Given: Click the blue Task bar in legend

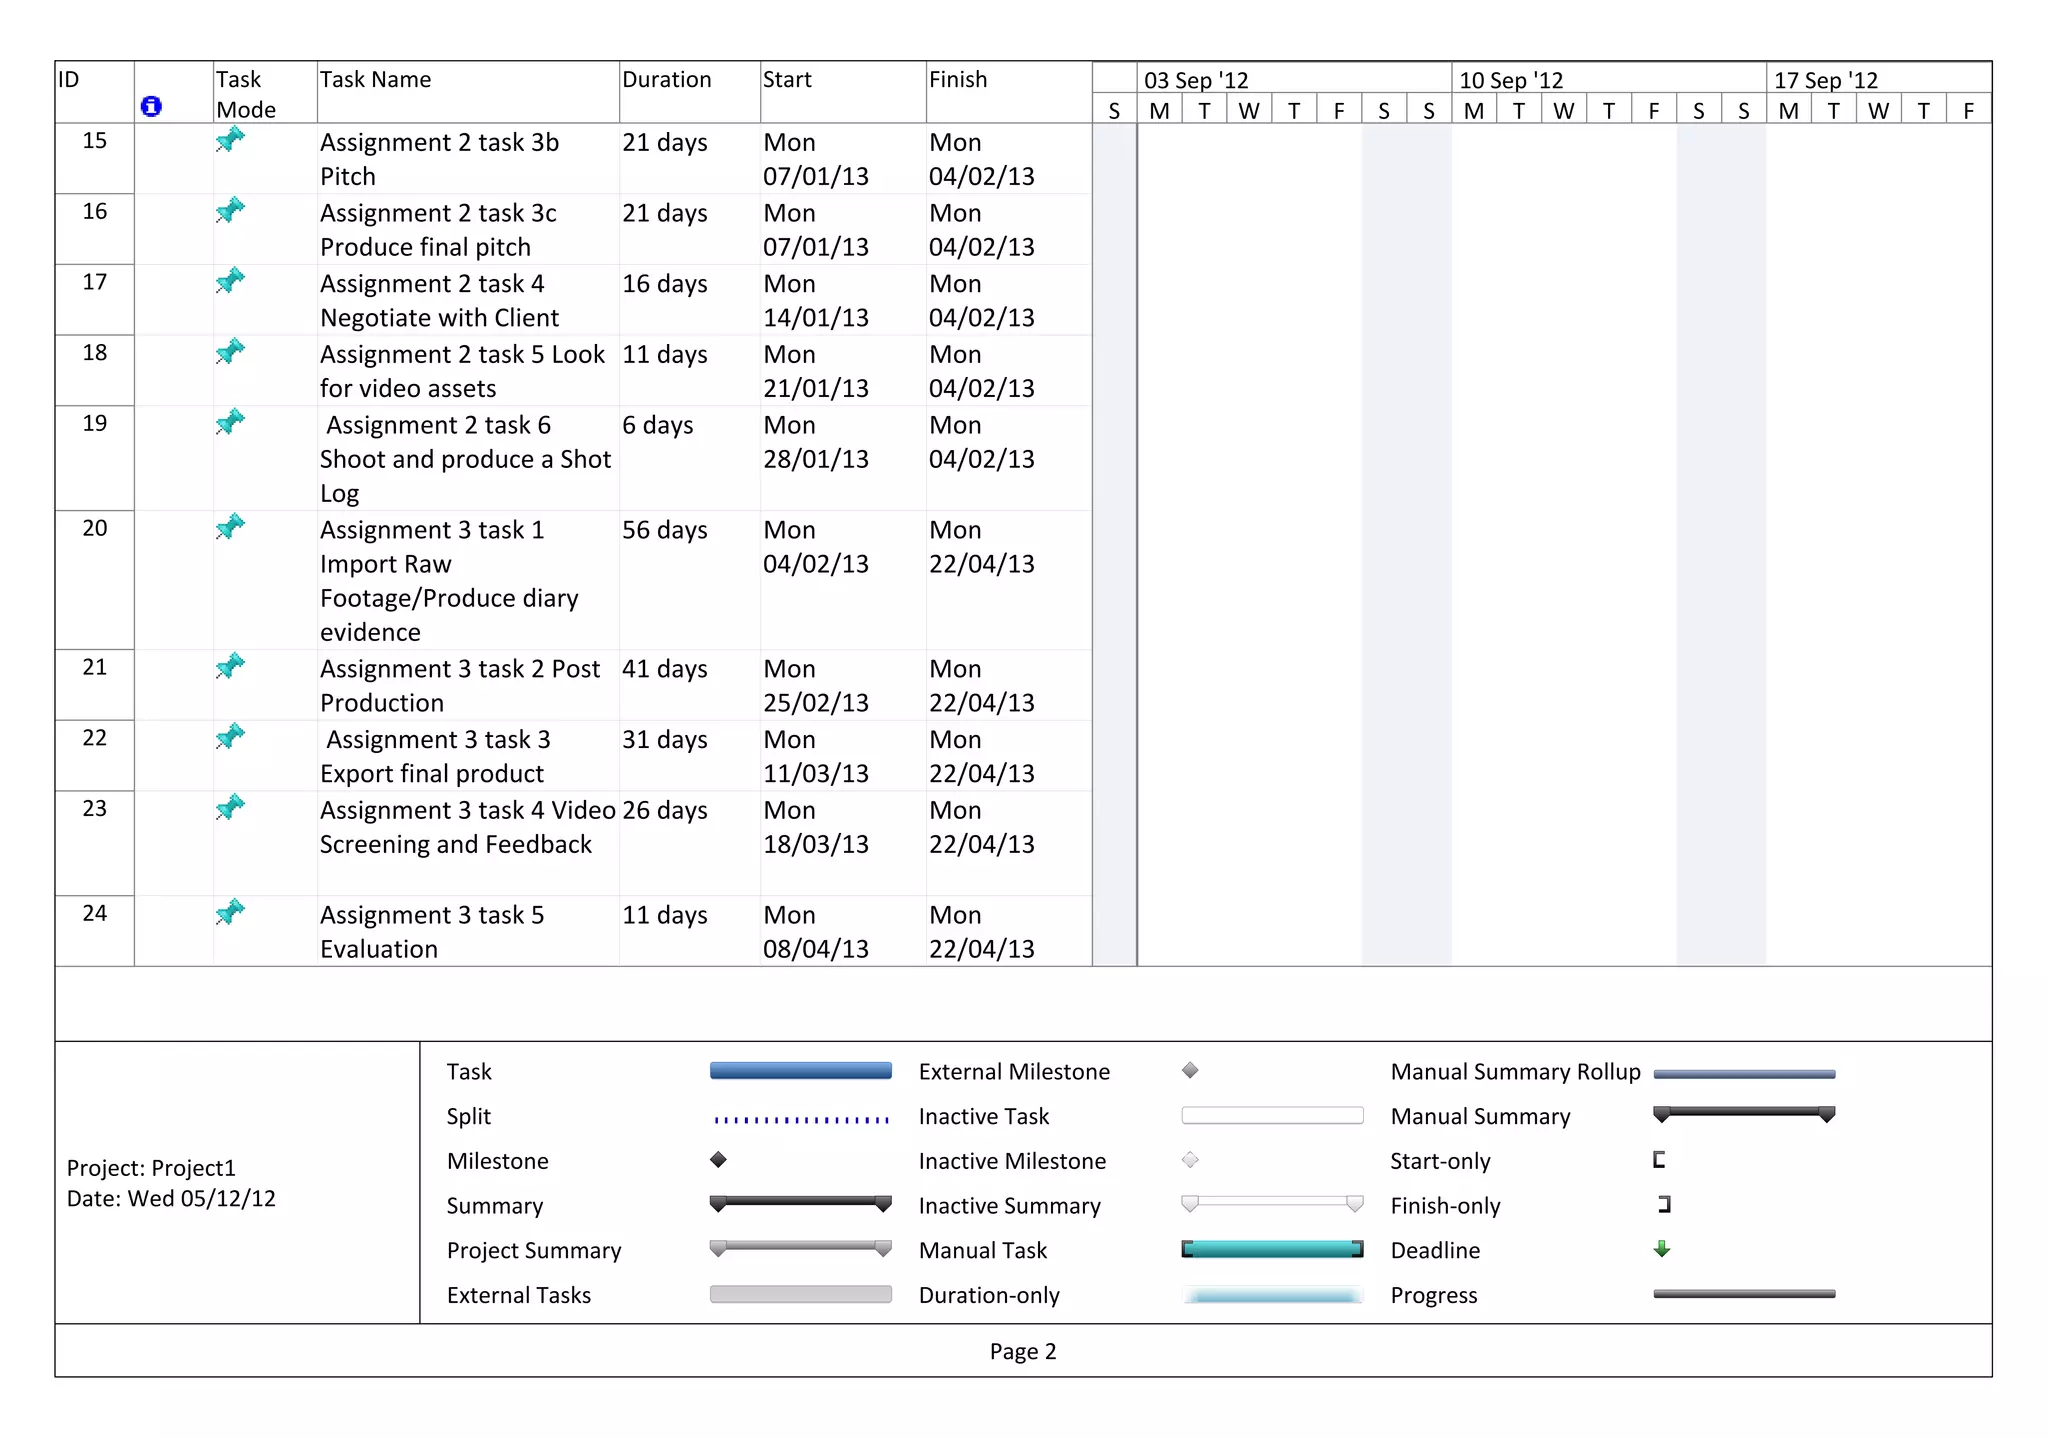Looking at the screenshot, I should [x=800, y=1071].
